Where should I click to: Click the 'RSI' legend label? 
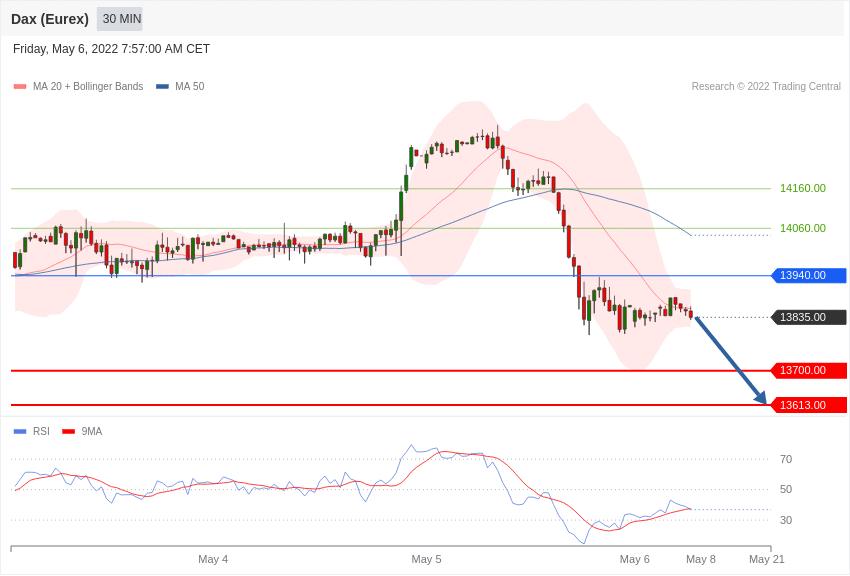coord(41,431)
